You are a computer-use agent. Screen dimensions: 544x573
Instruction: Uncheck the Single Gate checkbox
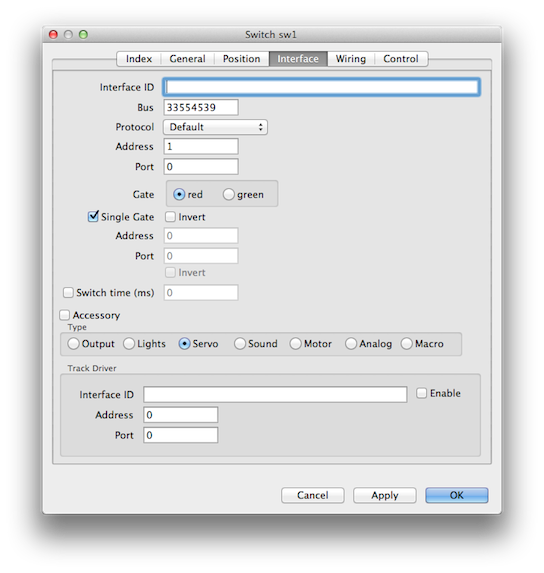coord(93,216)
